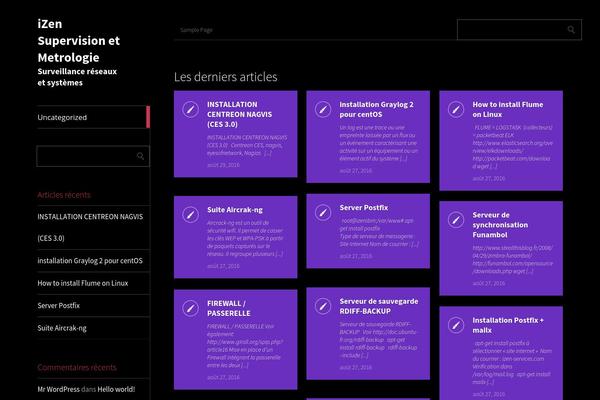600x400 pixels.
Task: Click the search magnifier icon in top header
Action: point(571,29)
